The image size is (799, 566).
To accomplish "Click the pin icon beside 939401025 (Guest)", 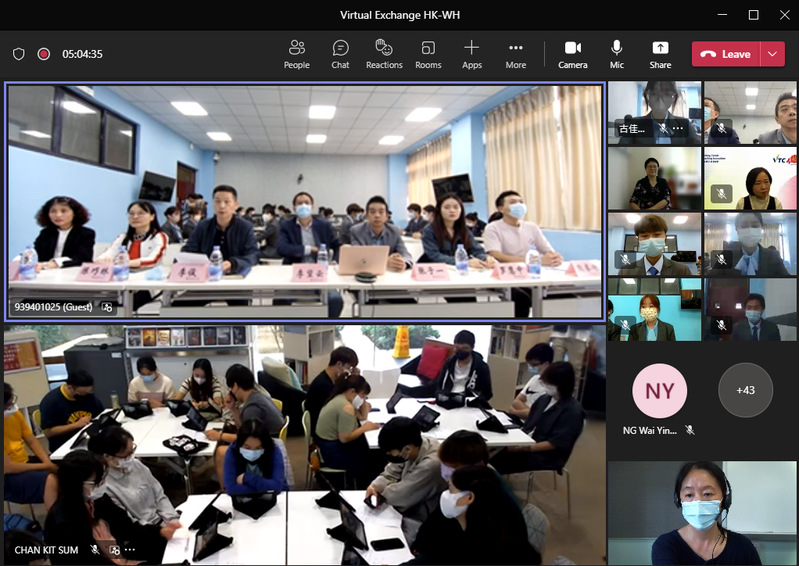I will tap(107, 308).
